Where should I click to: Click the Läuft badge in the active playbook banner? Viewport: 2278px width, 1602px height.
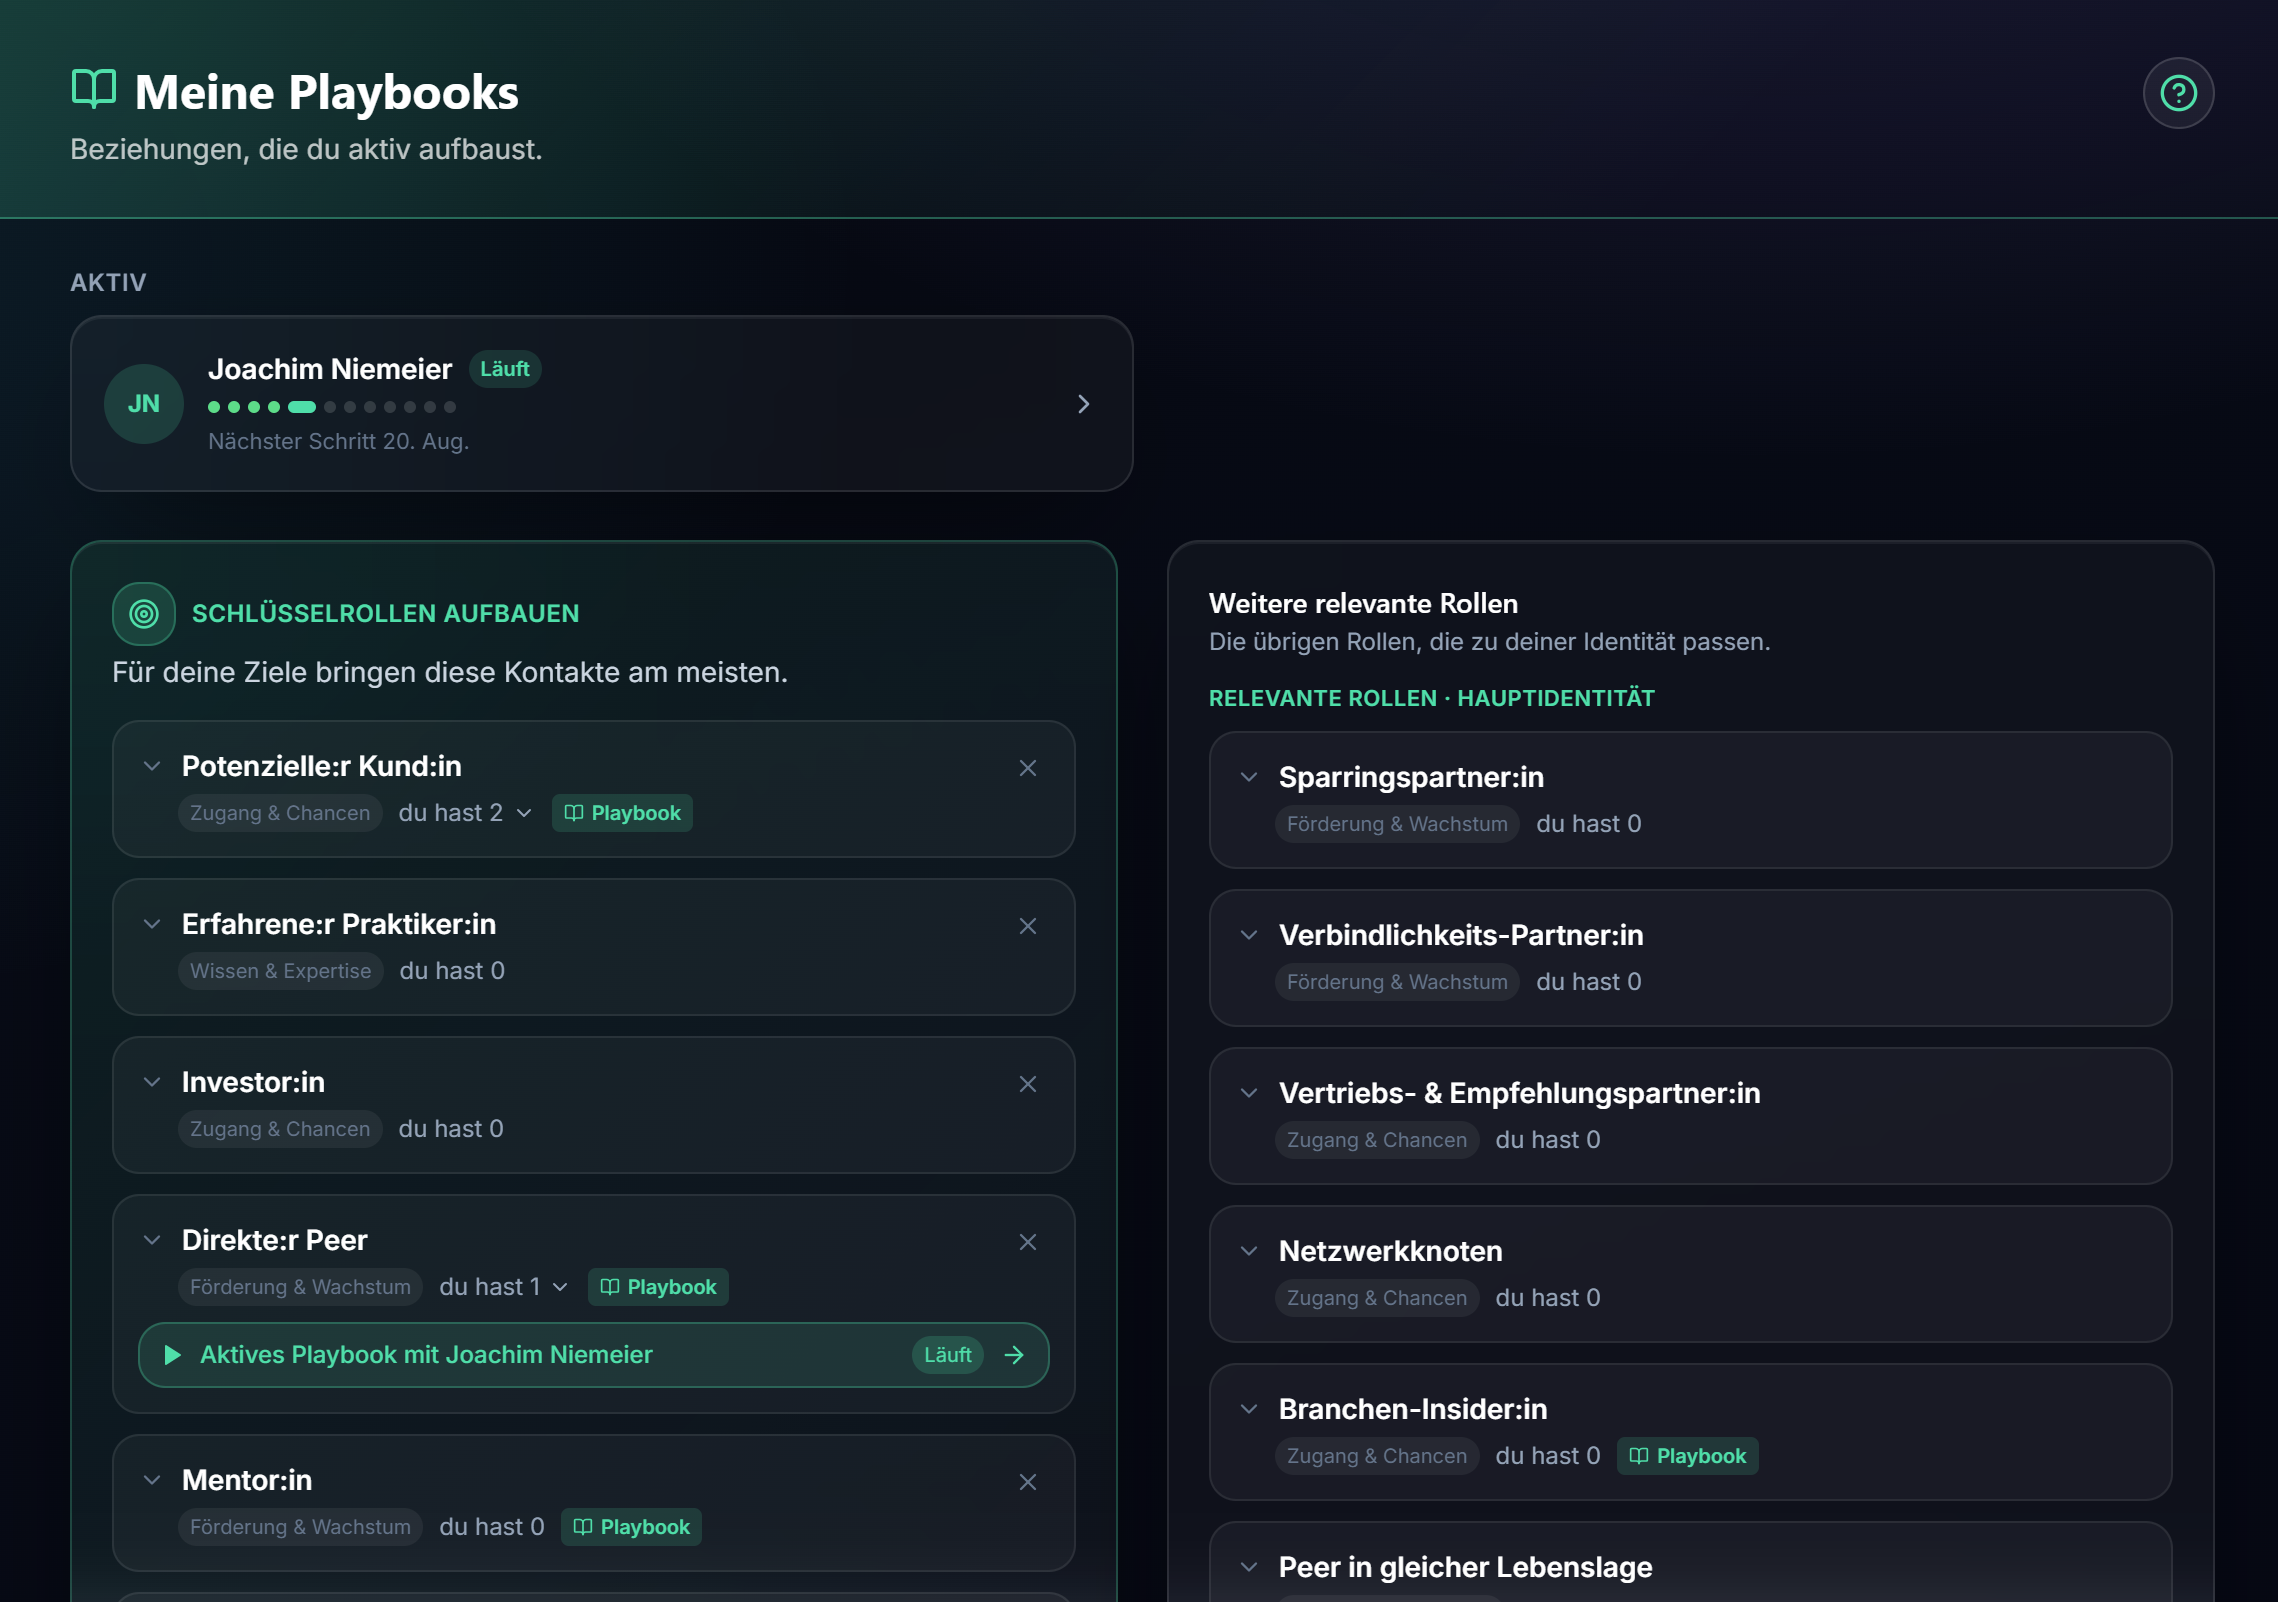pos(948,1355)
